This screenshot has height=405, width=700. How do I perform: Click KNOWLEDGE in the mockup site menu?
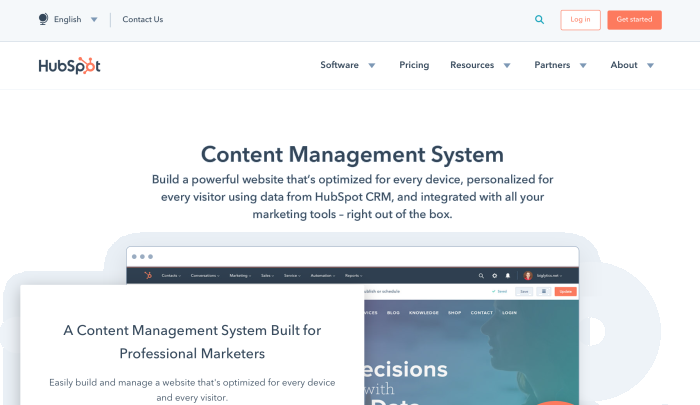click(424, 313)
